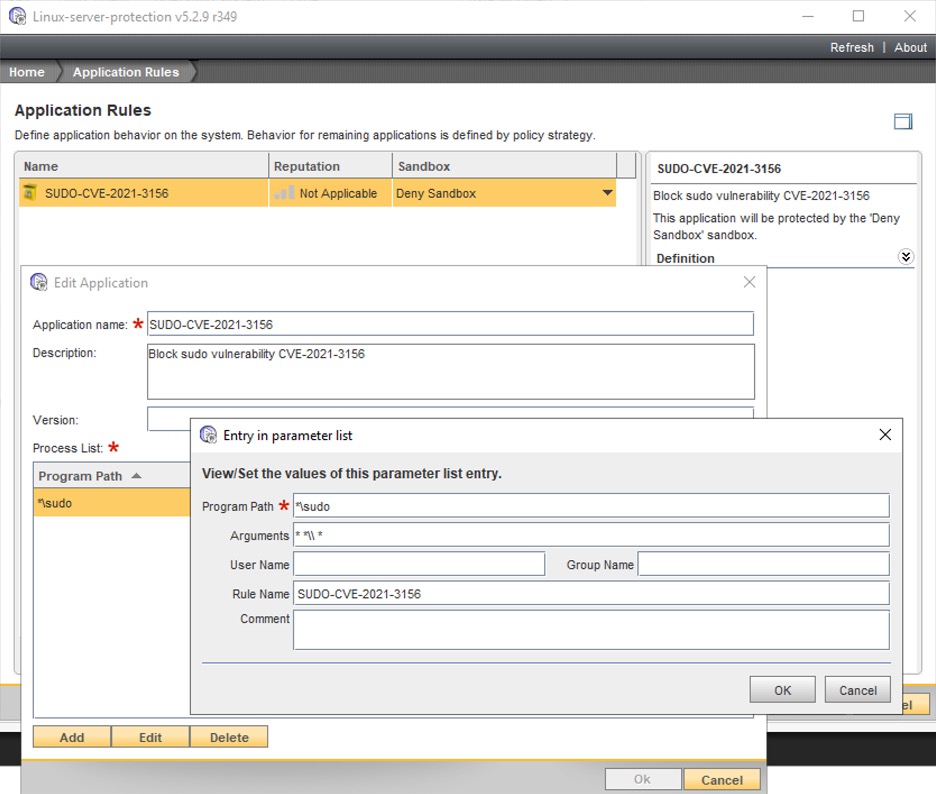Click the SUDO-CVE-2021-3156 rule shield icon
The width and height of the screenshot is (936, 794).
coord(30,193)
